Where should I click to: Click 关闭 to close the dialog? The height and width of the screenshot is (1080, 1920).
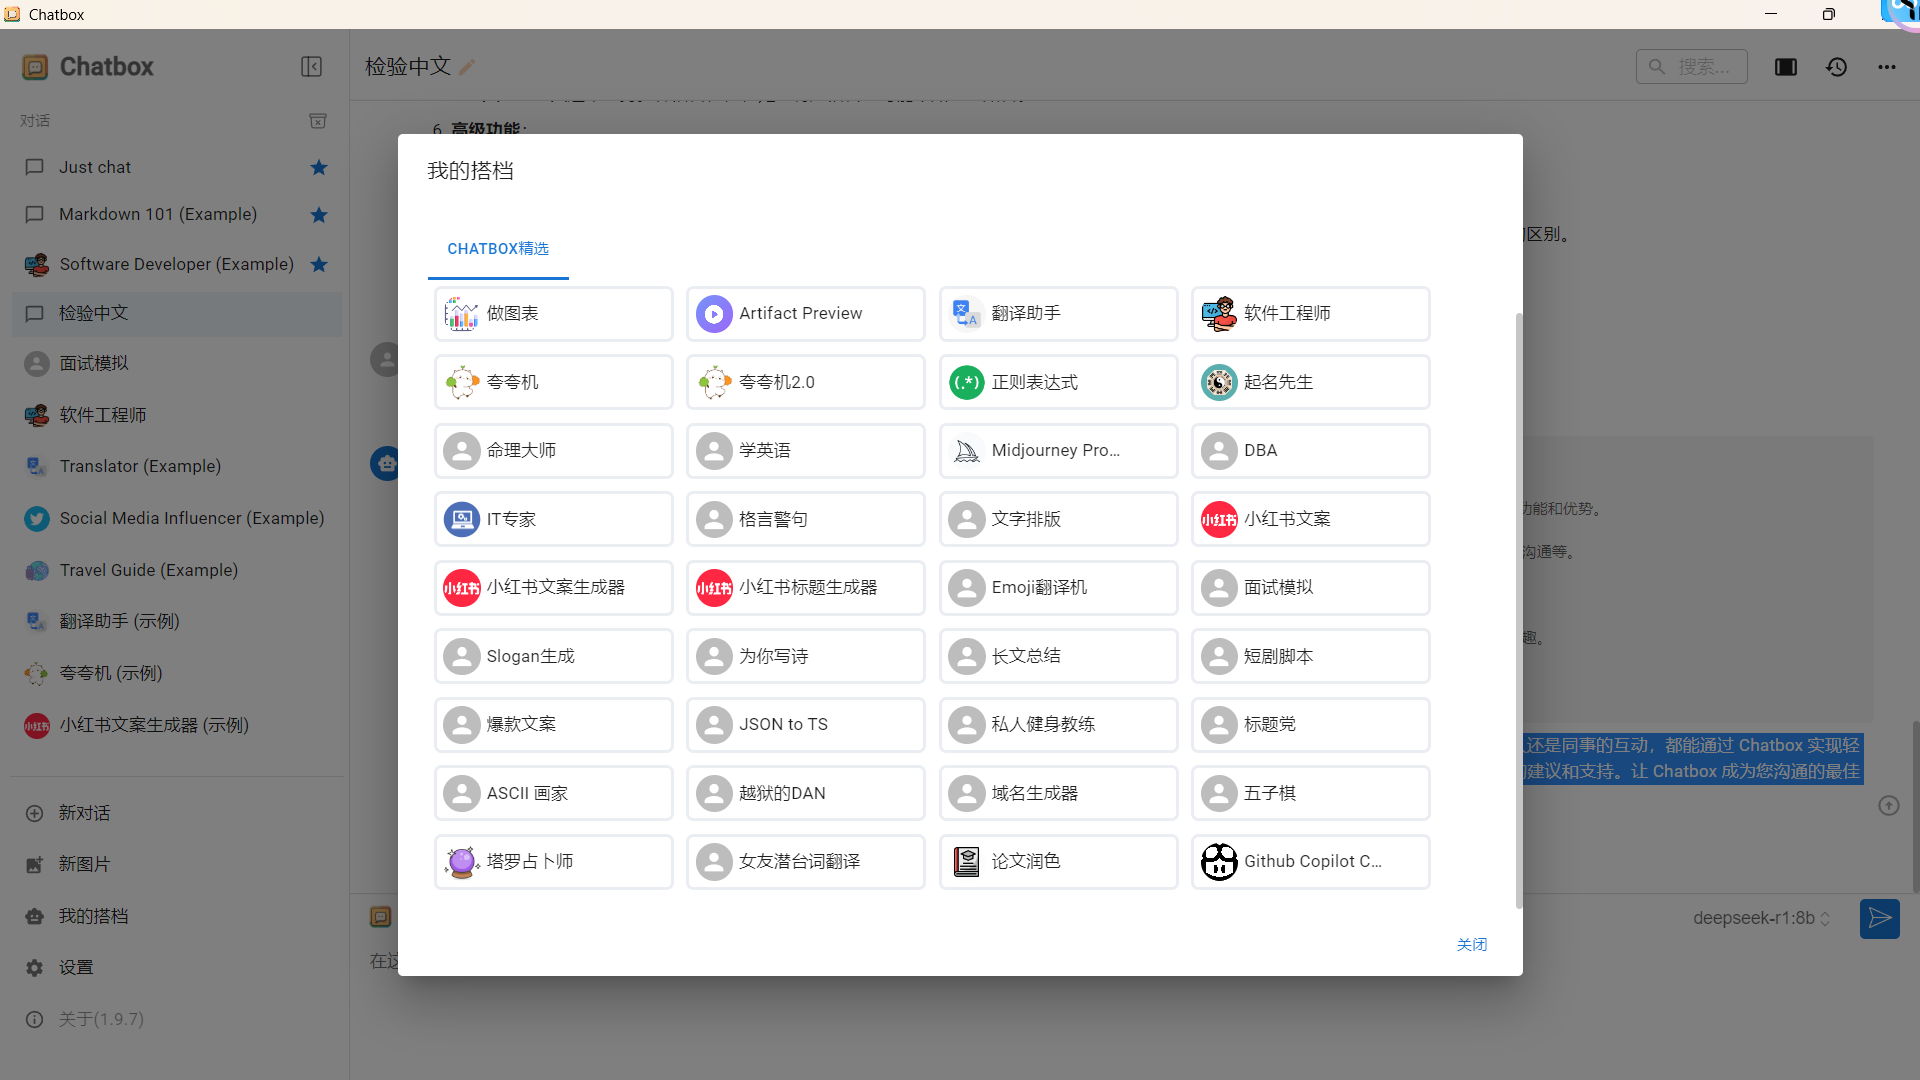(1472, 945)
